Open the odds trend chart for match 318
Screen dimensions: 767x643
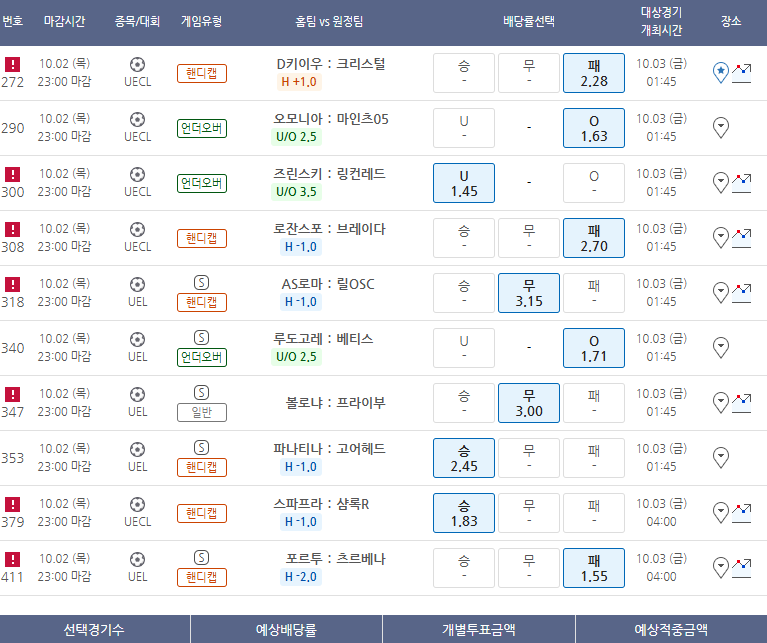click(742, 292)
